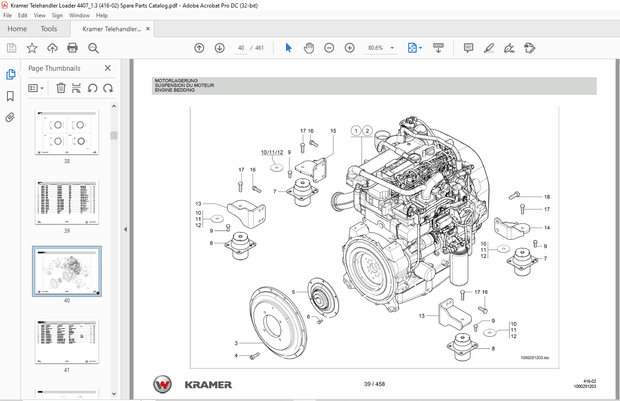620x401 pixels.
Task: Click the Fit page view icon
Action: (412, 48)
